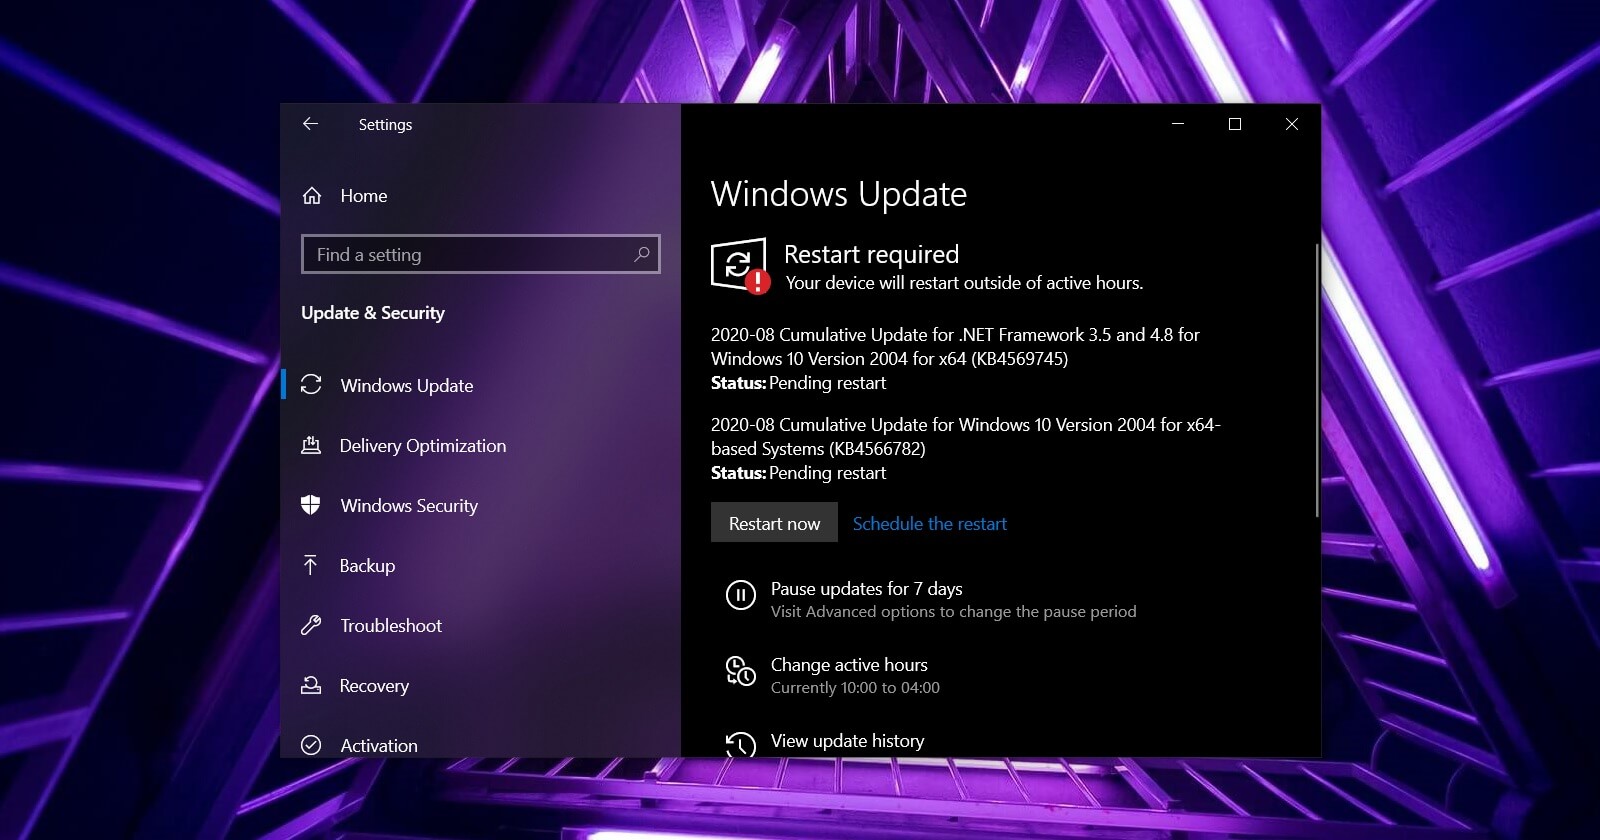Click the Update & Security section header
Screen dimensions: 1600x840
tap(373, 313)
